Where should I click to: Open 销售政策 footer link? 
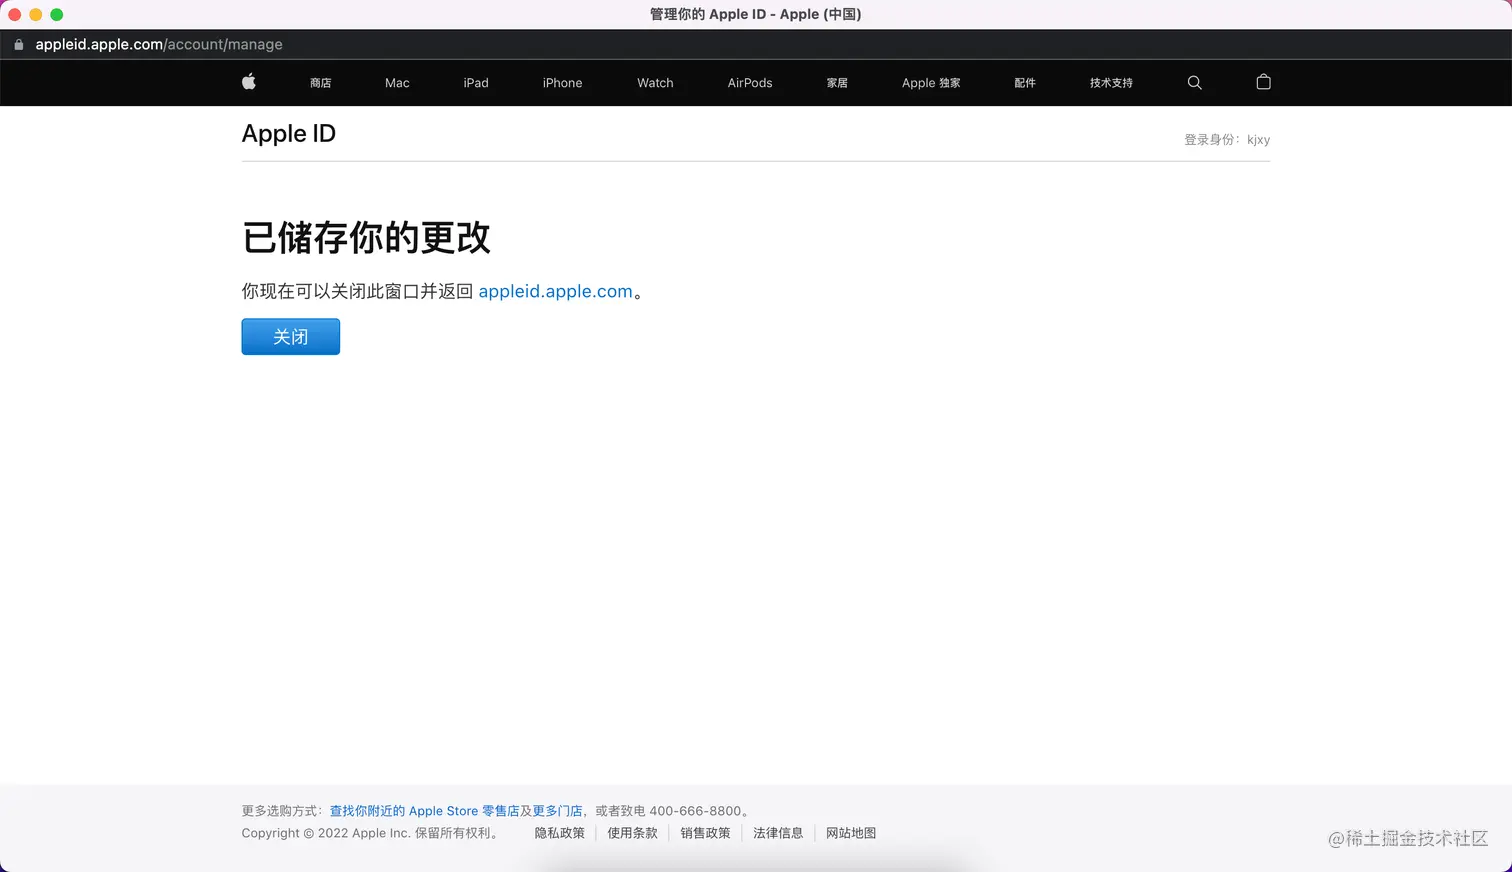(x=705, y=833)
